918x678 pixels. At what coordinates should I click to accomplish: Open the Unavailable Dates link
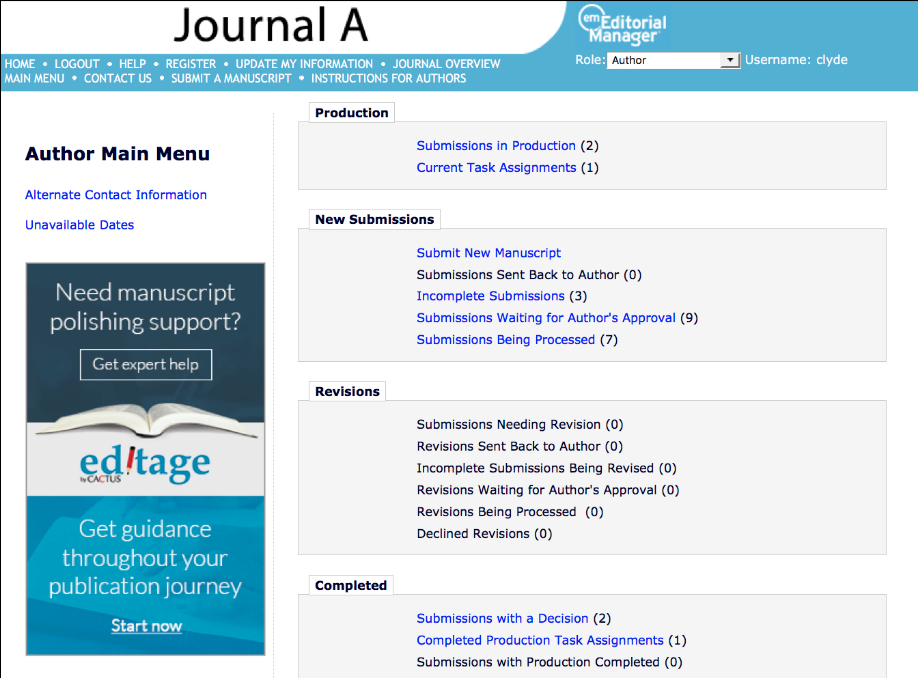coord(80,225)
